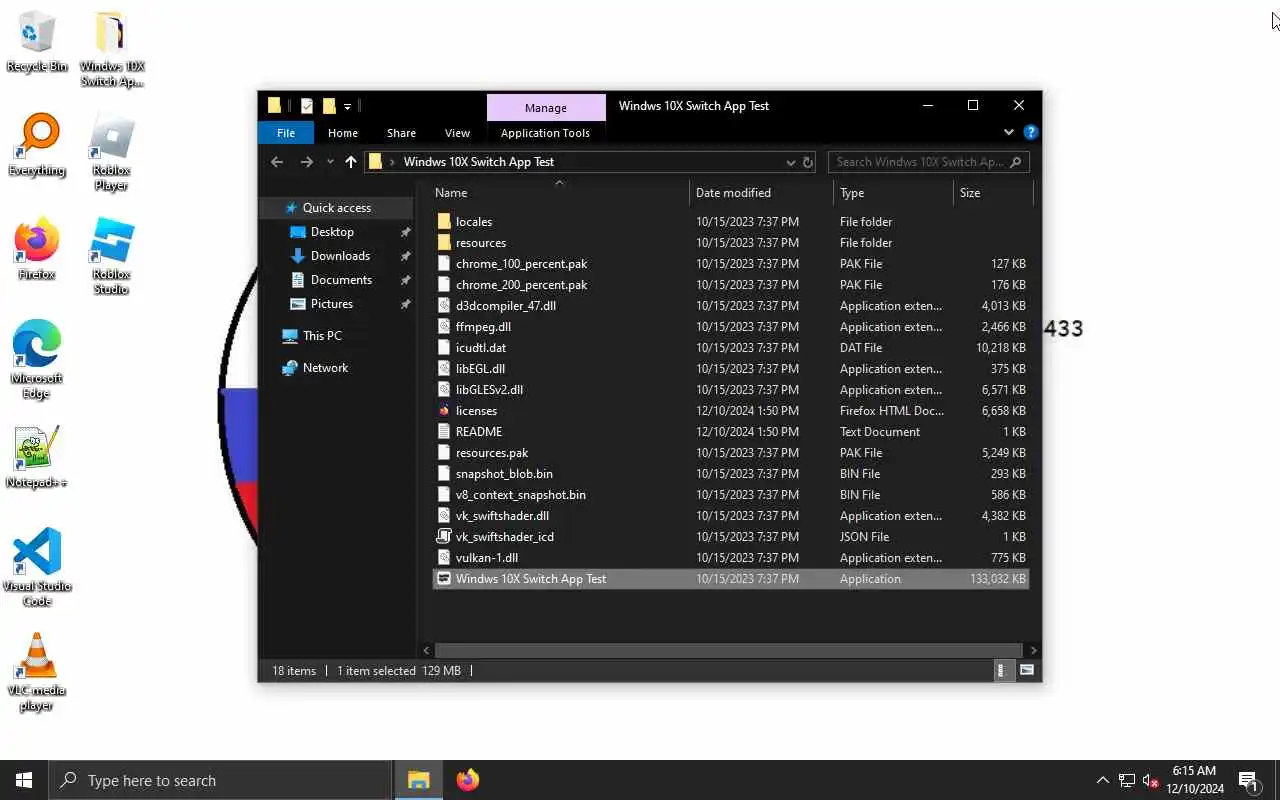The width and height of the screenshot is (1280, 800).
Task: Sort files by Type column header
Action: [x=893, y=193]
